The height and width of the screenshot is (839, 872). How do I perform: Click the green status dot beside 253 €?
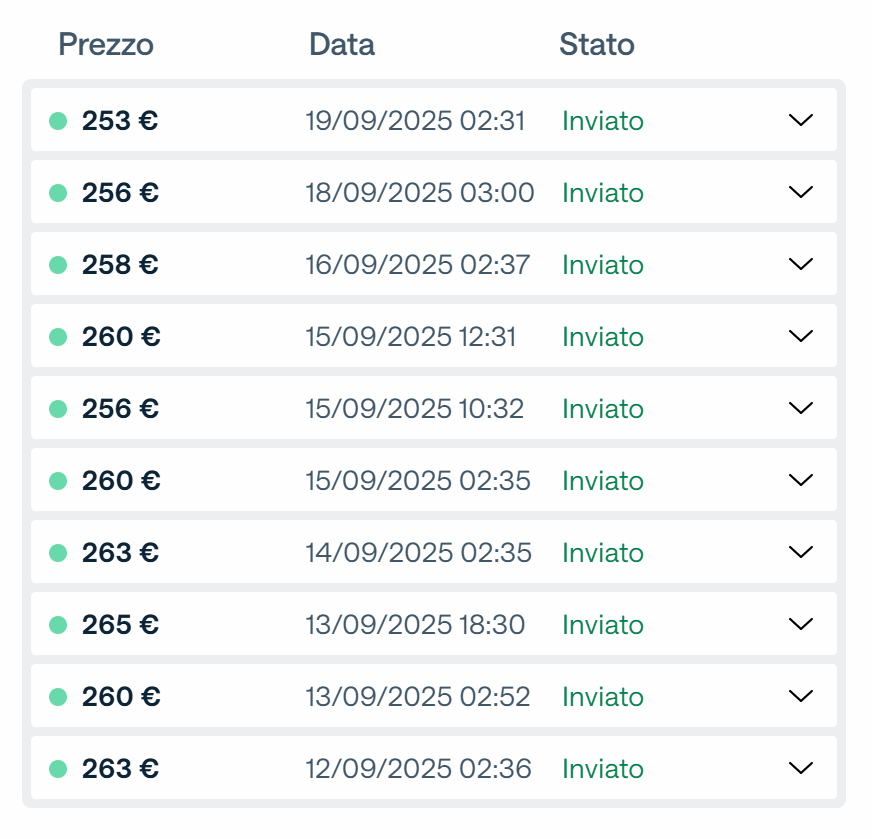pyautogui.click(x=58, y=121)
